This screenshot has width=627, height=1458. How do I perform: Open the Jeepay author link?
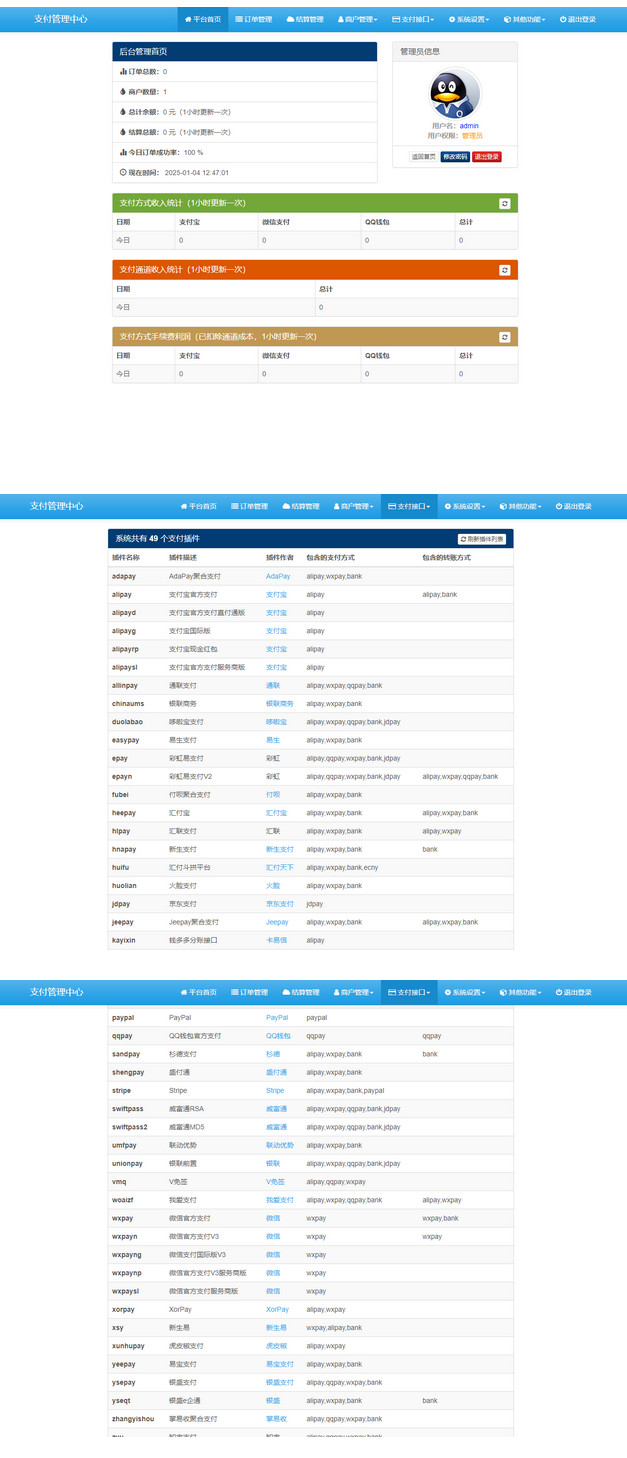click(x=277, y=922)
